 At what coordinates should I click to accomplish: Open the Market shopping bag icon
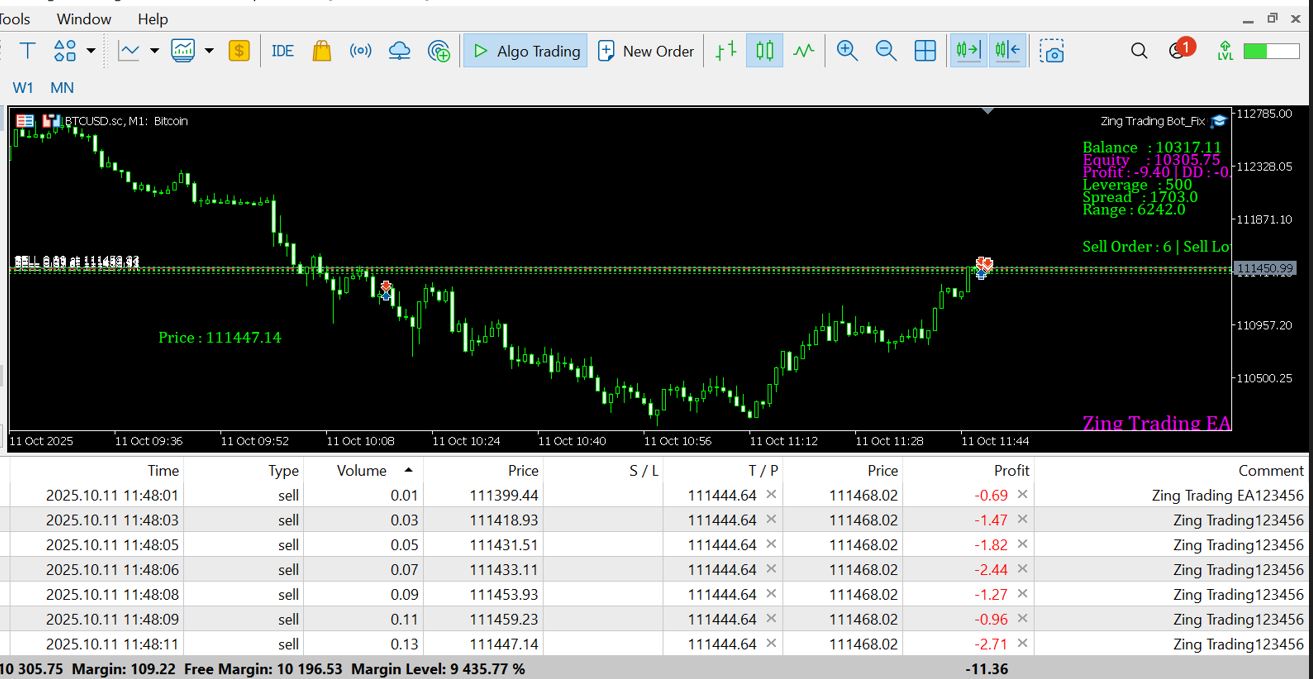click(322, 51)
